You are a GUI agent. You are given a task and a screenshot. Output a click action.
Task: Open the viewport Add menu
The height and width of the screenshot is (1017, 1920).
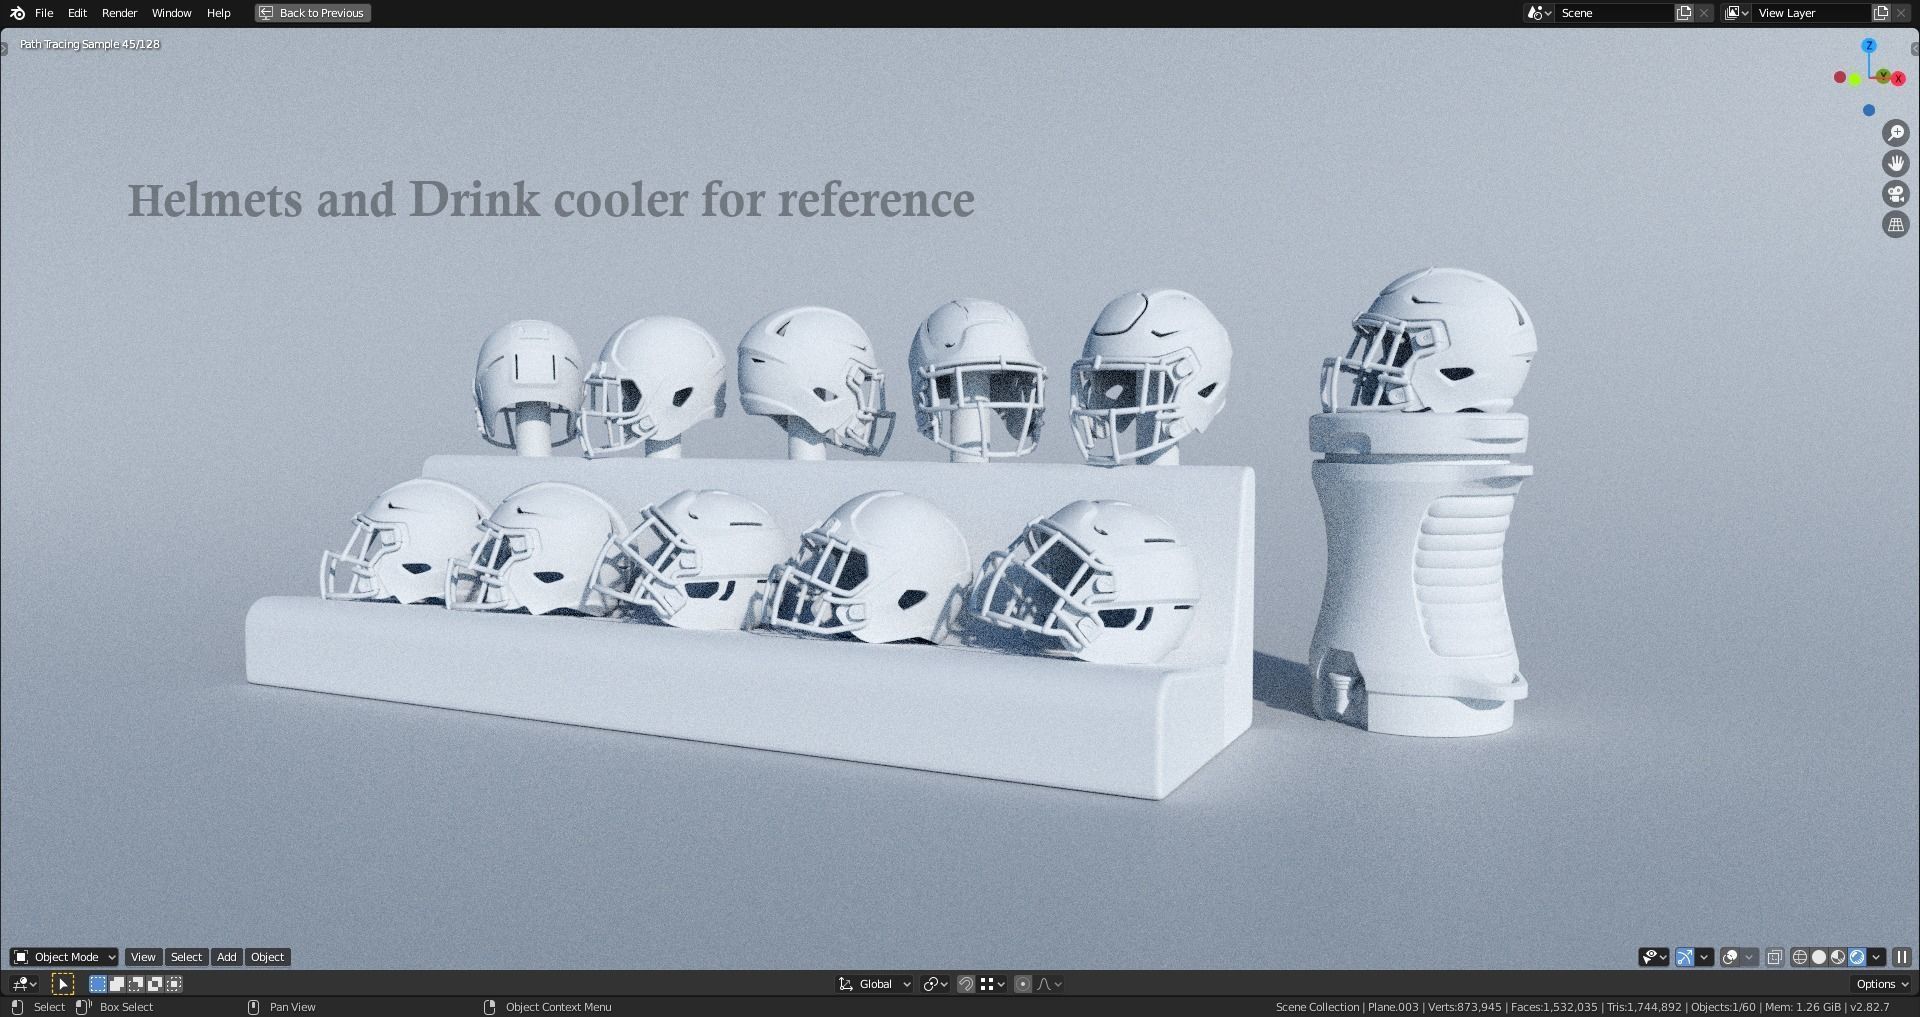coord(227,957)
